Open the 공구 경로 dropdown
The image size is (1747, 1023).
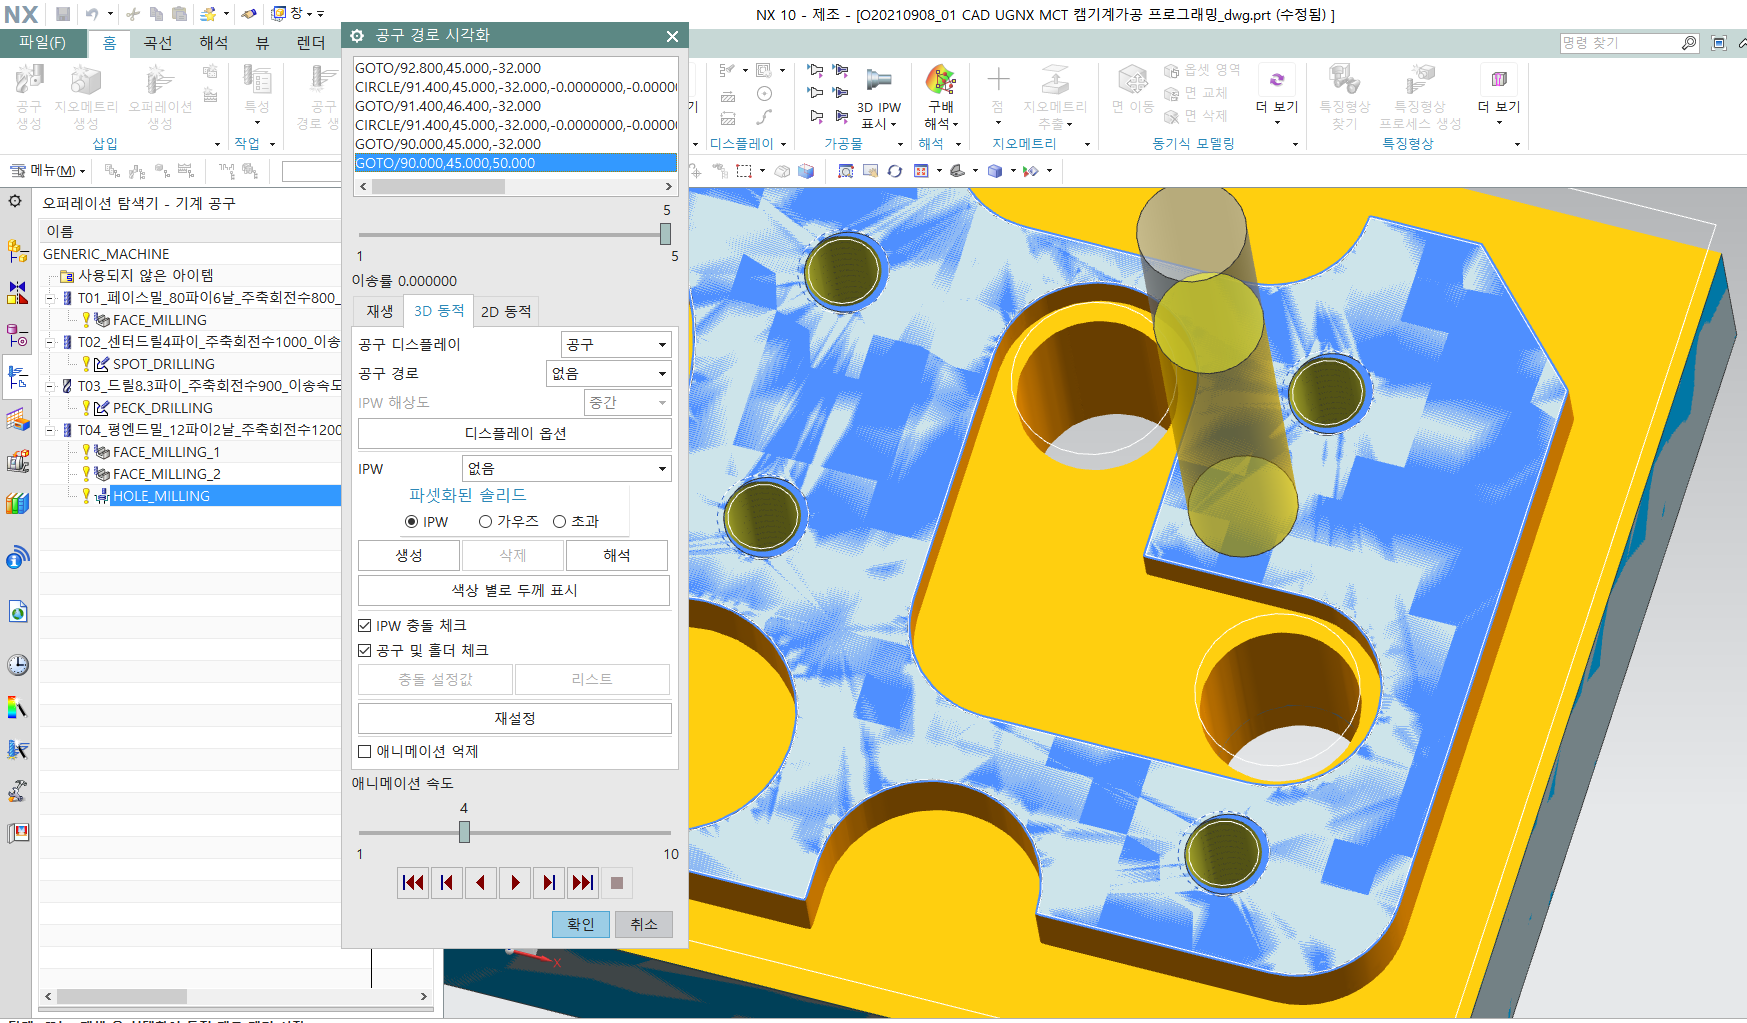click(609, 374)
